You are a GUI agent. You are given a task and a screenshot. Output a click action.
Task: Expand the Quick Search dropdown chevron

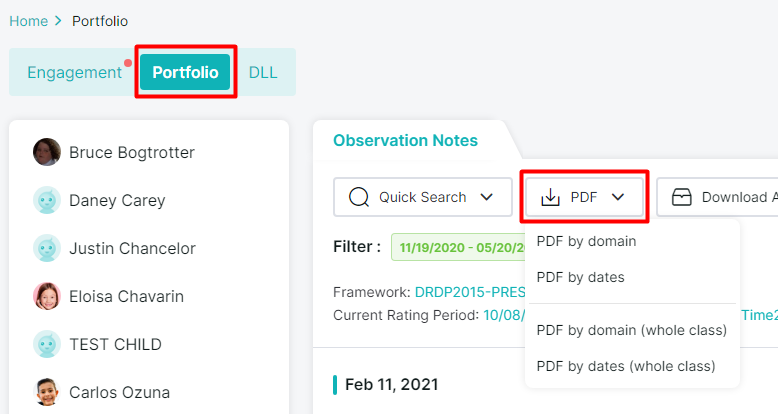tap(487, 197)
